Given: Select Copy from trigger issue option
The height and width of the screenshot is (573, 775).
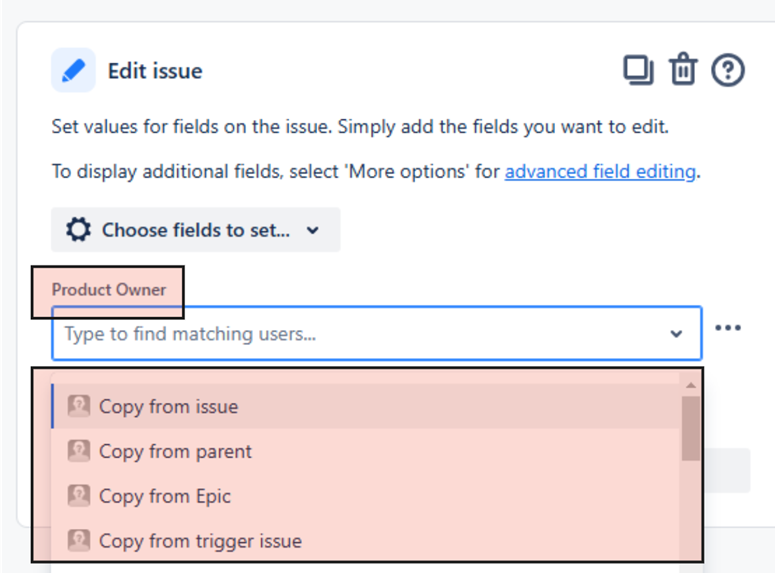Looking at the screenshot, I should coord(366,541).
